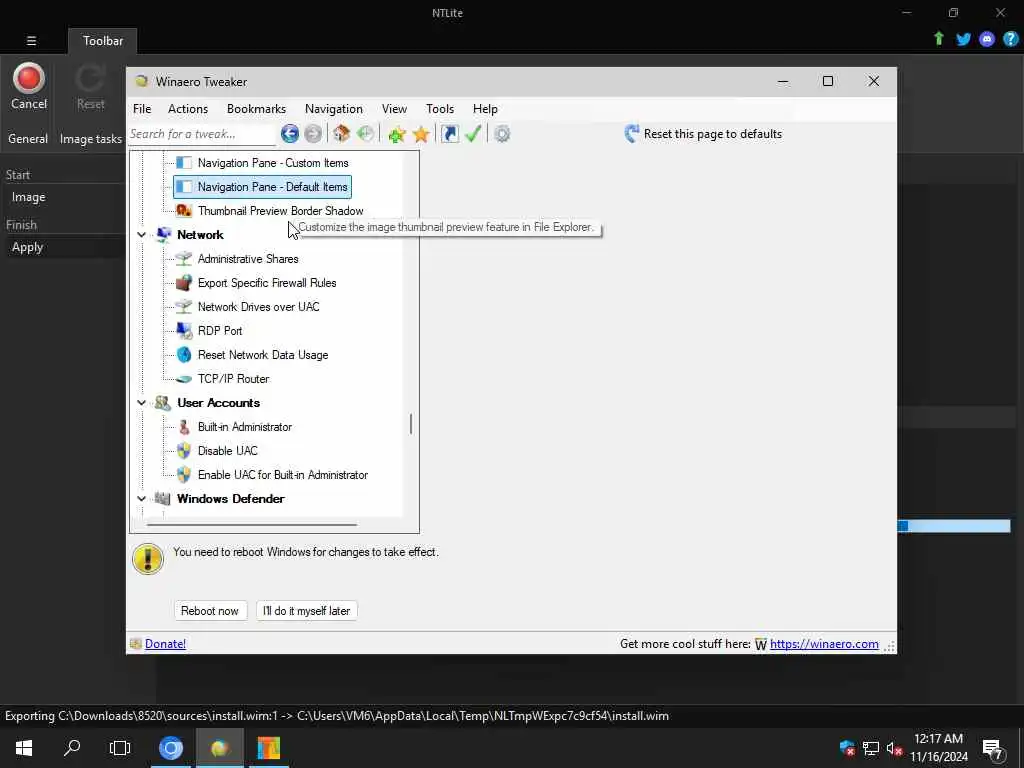Open Task View on taskbar

[120, 748]
